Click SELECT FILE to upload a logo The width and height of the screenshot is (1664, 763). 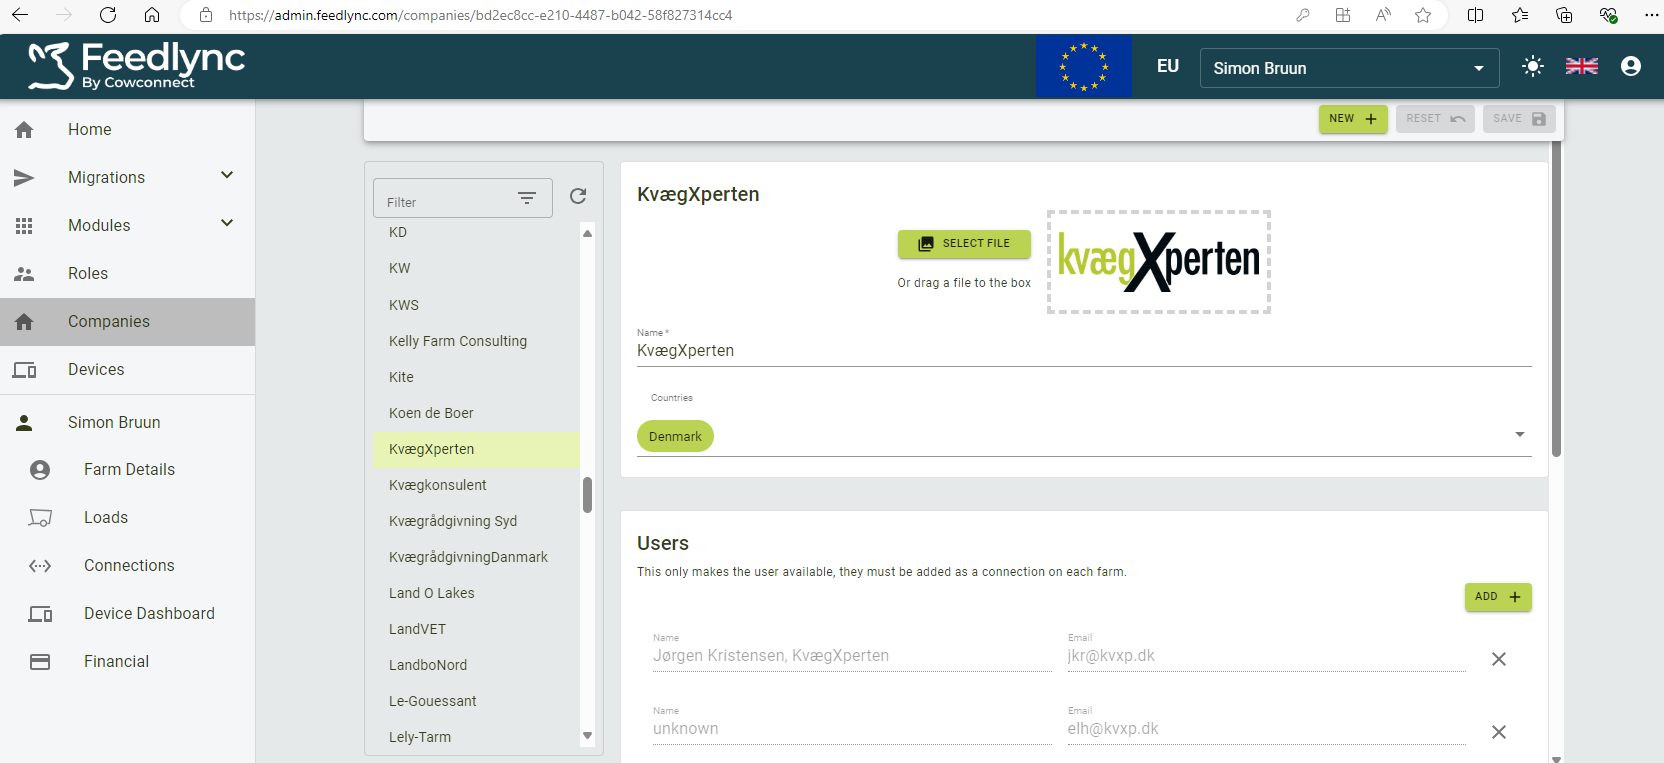[964, 244]
